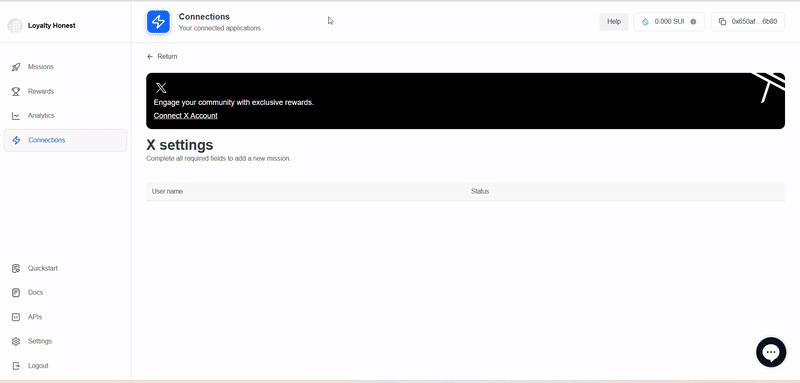Select the Status column header
The width and height of the screenshot is (800, 383).
[x=480, y=191]
